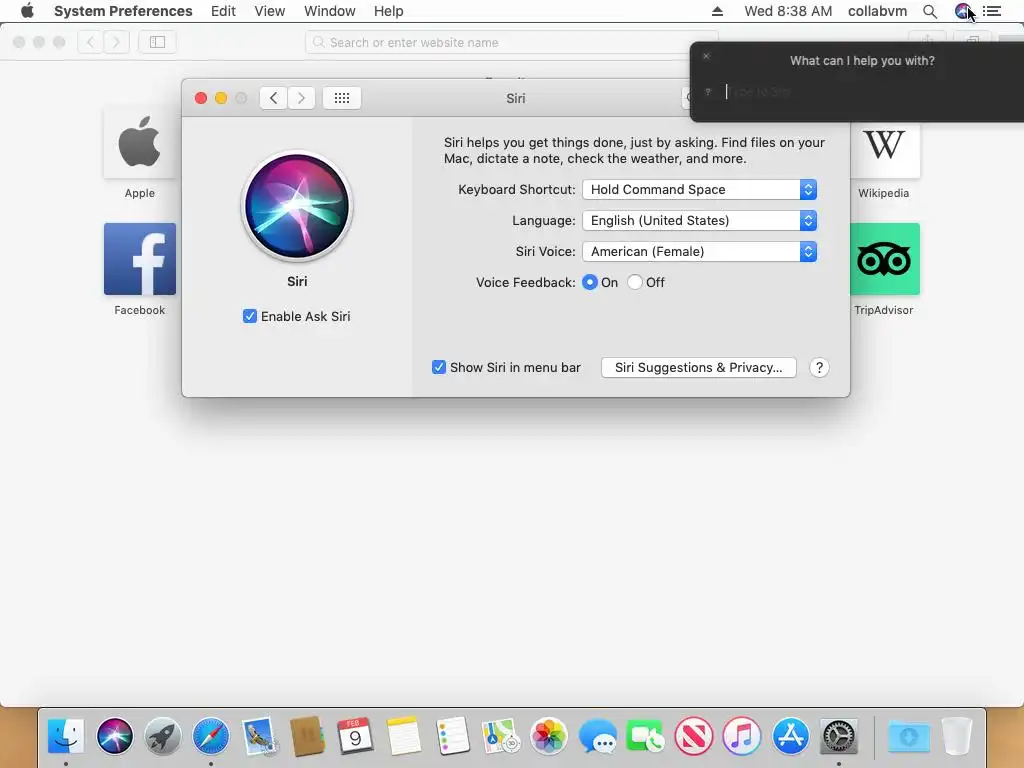1024x768 pixels.
Task: Select Voice Feedback On radio button
Action: (x=590, y=282)
